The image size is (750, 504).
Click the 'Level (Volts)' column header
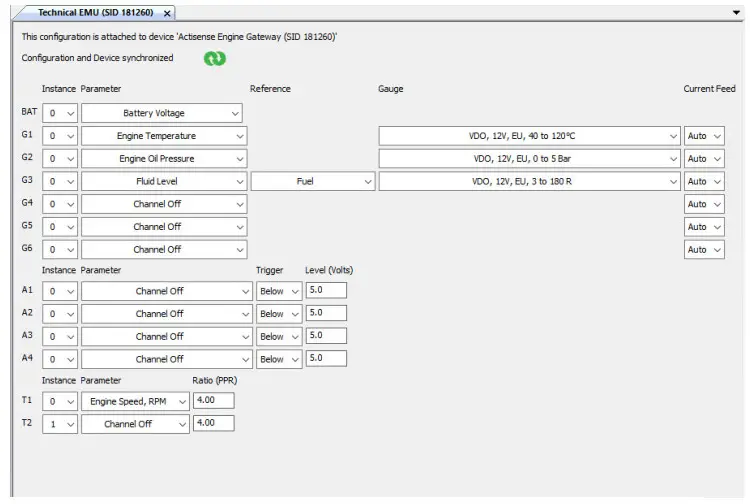329,270
